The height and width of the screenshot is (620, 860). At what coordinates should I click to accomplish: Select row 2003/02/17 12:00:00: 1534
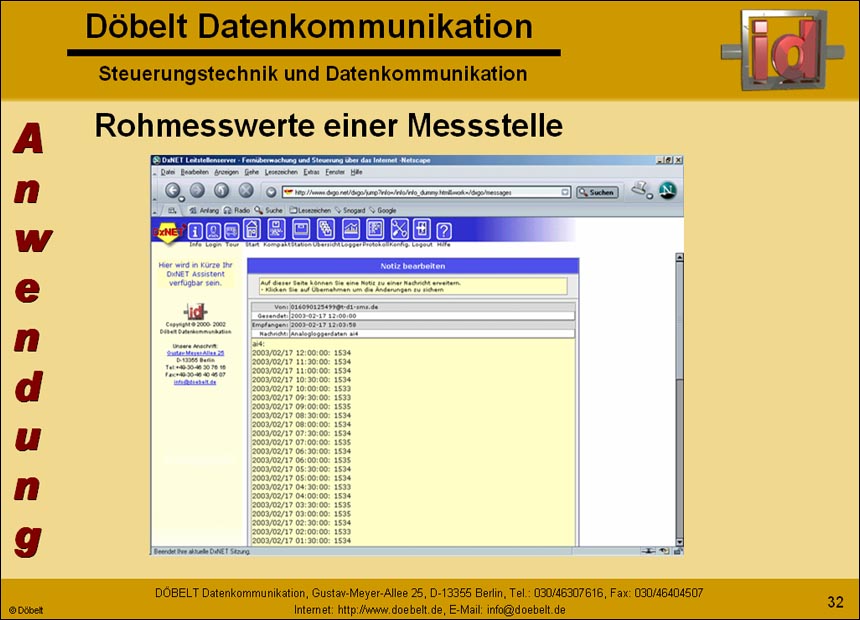coord(301,353)
